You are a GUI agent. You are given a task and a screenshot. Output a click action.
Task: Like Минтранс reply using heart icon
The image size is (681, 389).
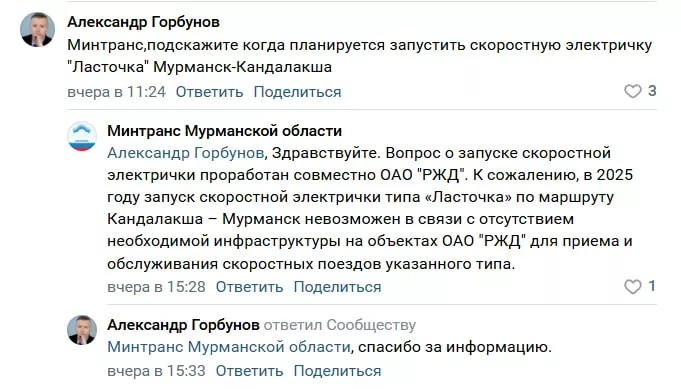pos(632,287)
